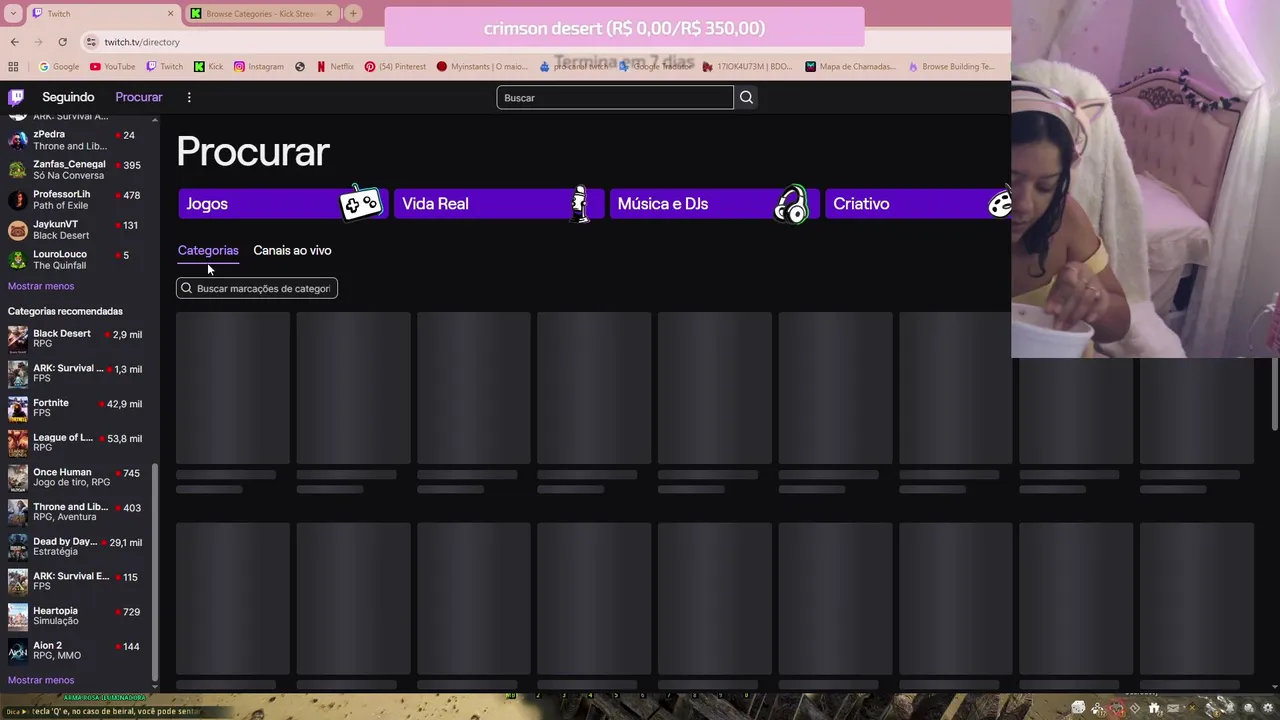The image size is (1280, 720).
Task: Open the Música e DJs category button
Action: 714,204
